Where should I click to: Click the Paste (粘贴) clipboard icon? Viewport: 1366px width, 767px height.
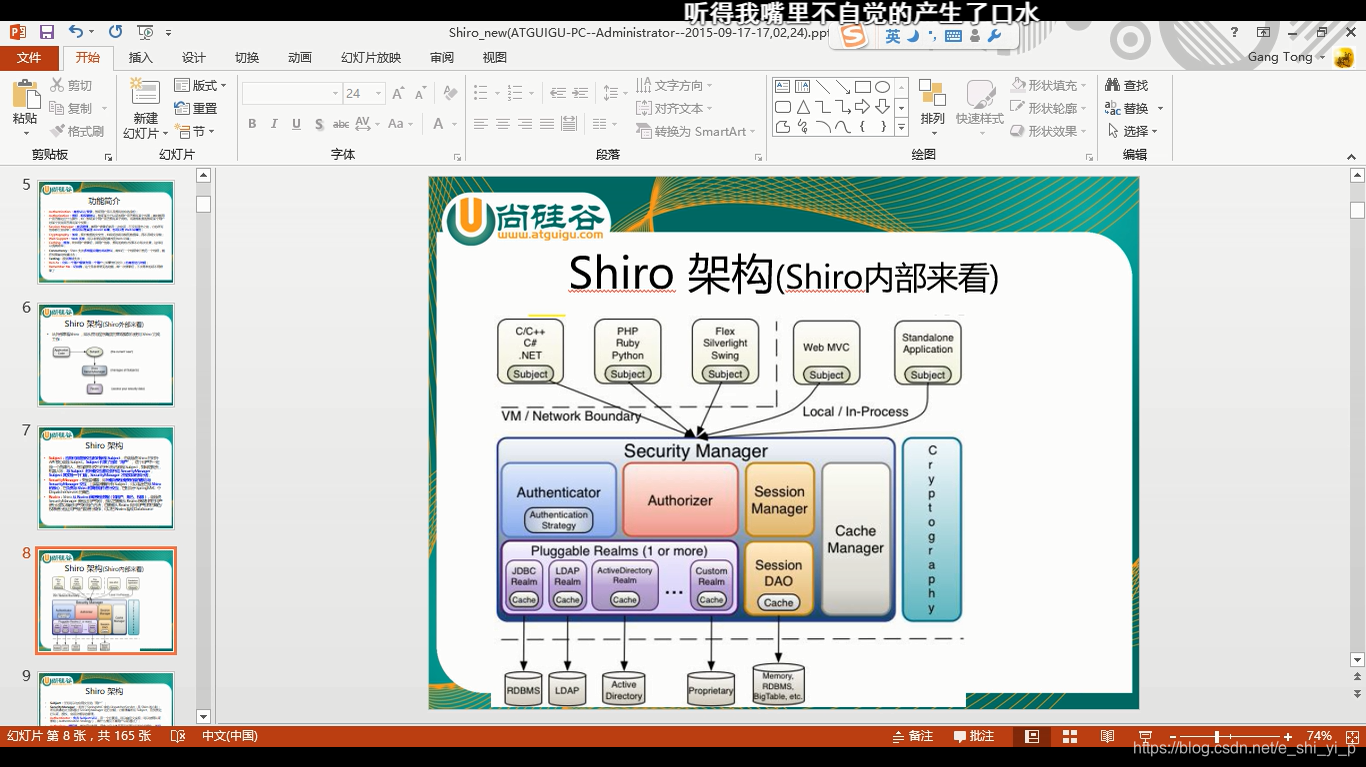pos(25,95)
